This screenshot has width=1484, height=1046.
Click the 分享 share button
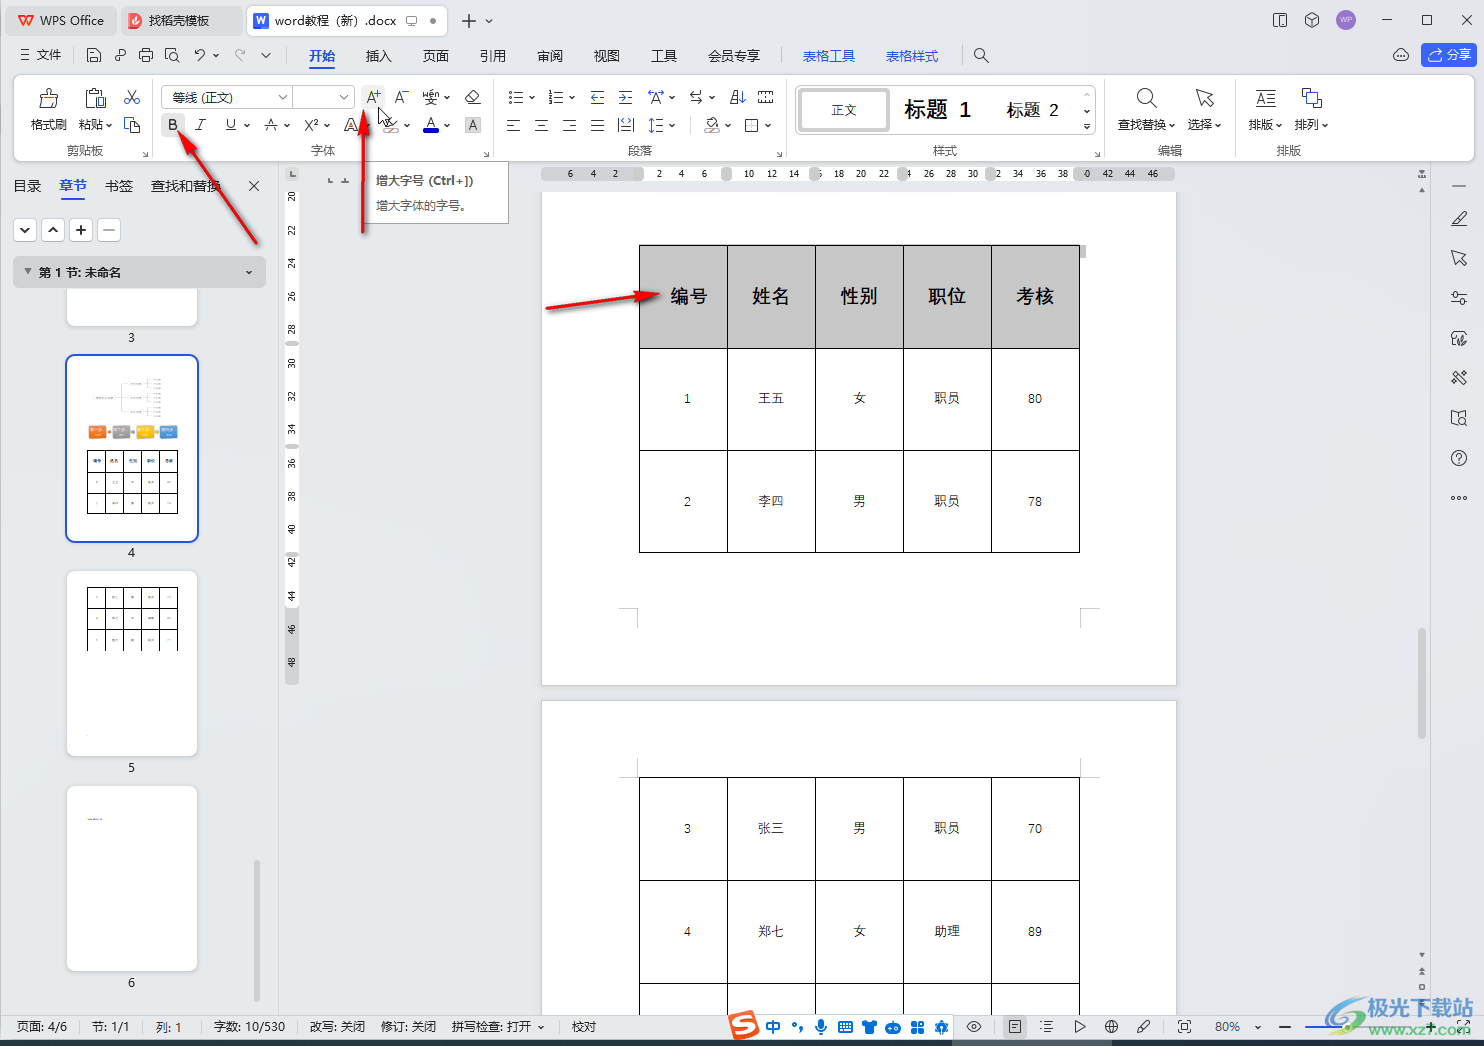point(1449,55)
